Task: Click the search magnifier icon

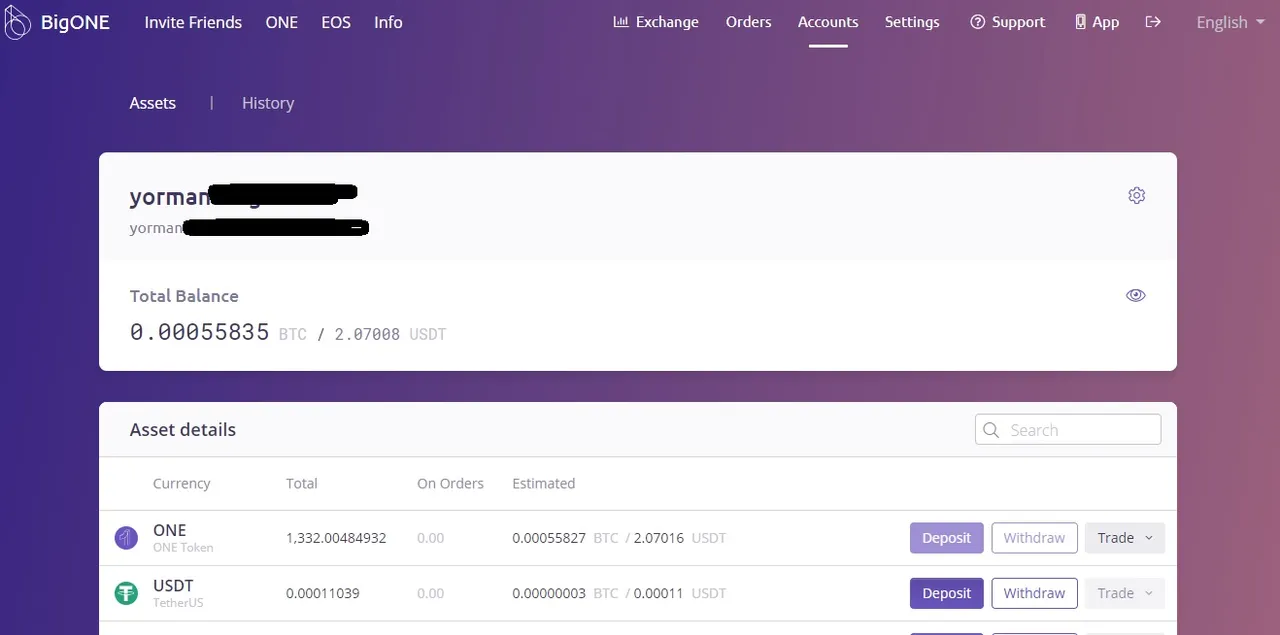Action: (991, 430)
